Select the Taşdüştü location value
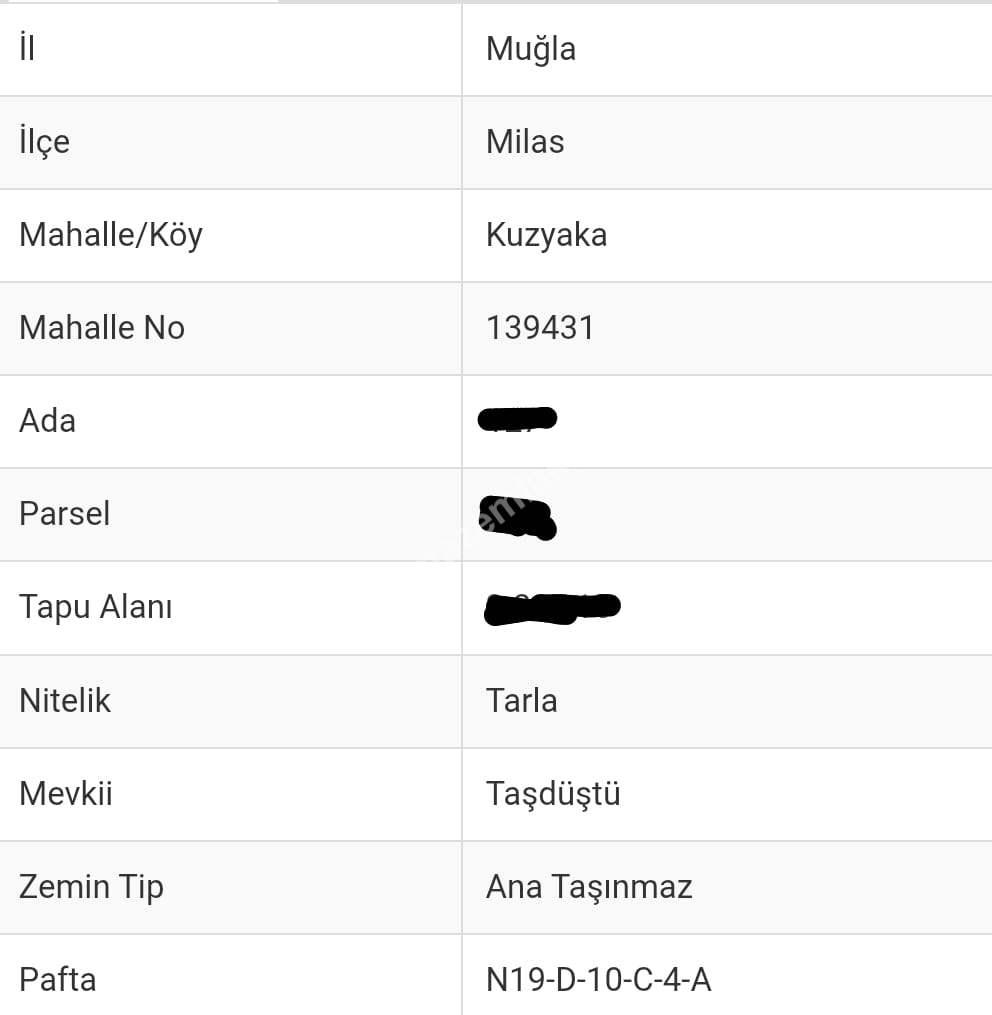The image size is (992, 1015). pos(553,794)
